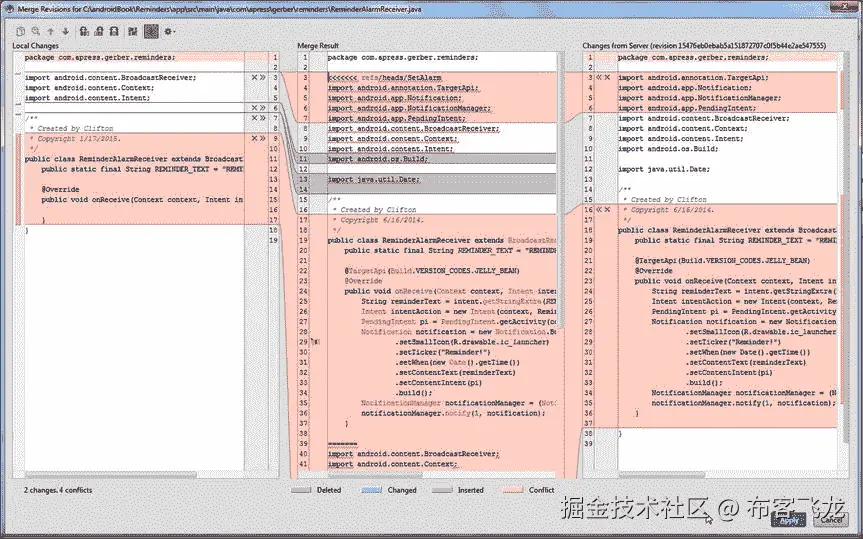Click '@Override' line in Local Changes
Screen dimensions: 863x539
[x=61, y=189]
